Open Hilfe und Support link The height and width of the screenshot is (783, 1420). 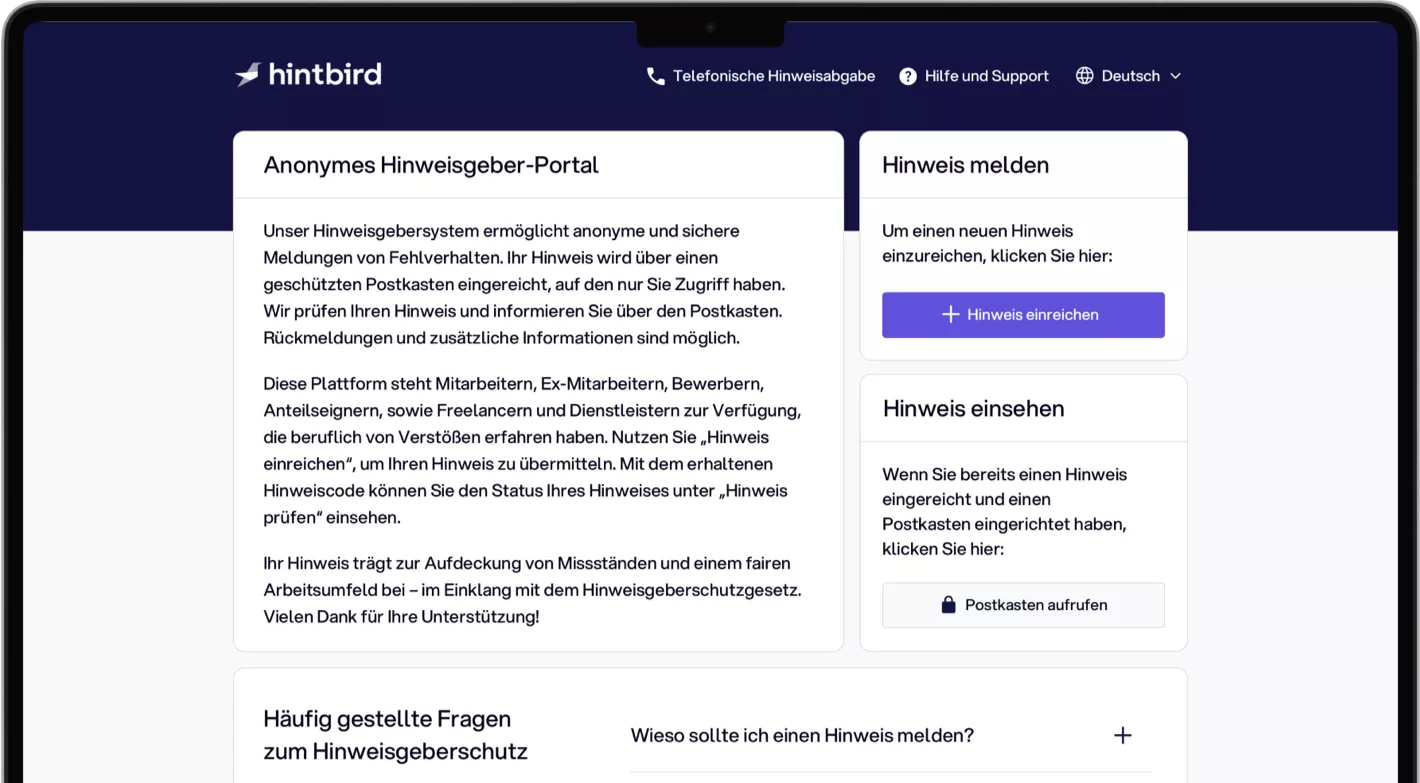pyautogui.click(x=974, y=76)
